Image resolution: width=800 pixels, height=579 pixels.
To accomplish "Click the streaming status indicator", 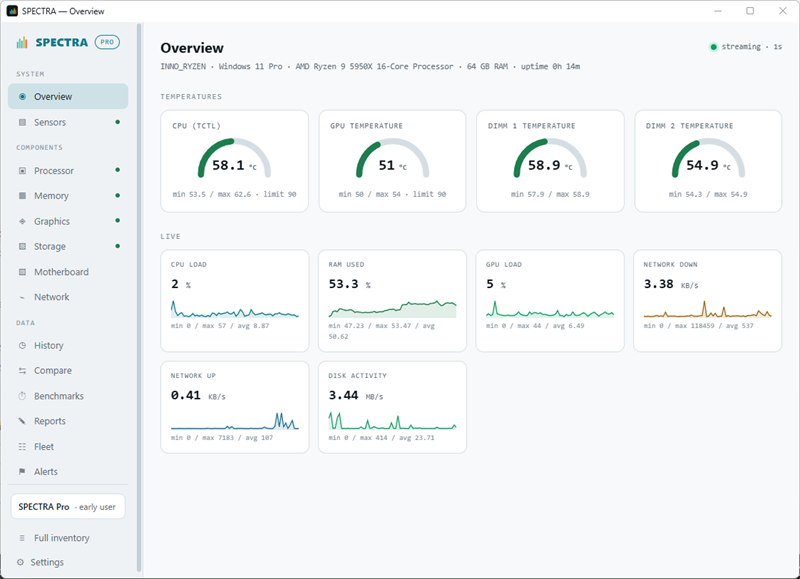I will point(745,47).
